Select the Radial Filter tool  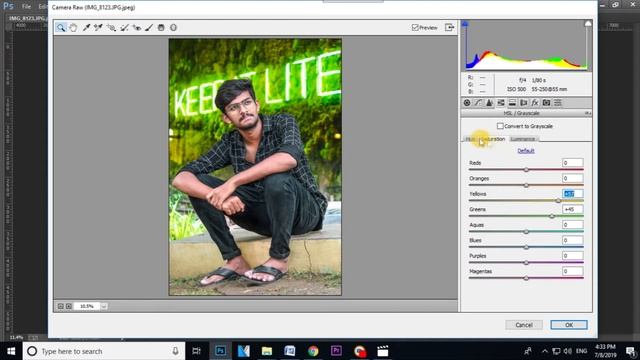(x=173, y=27)
